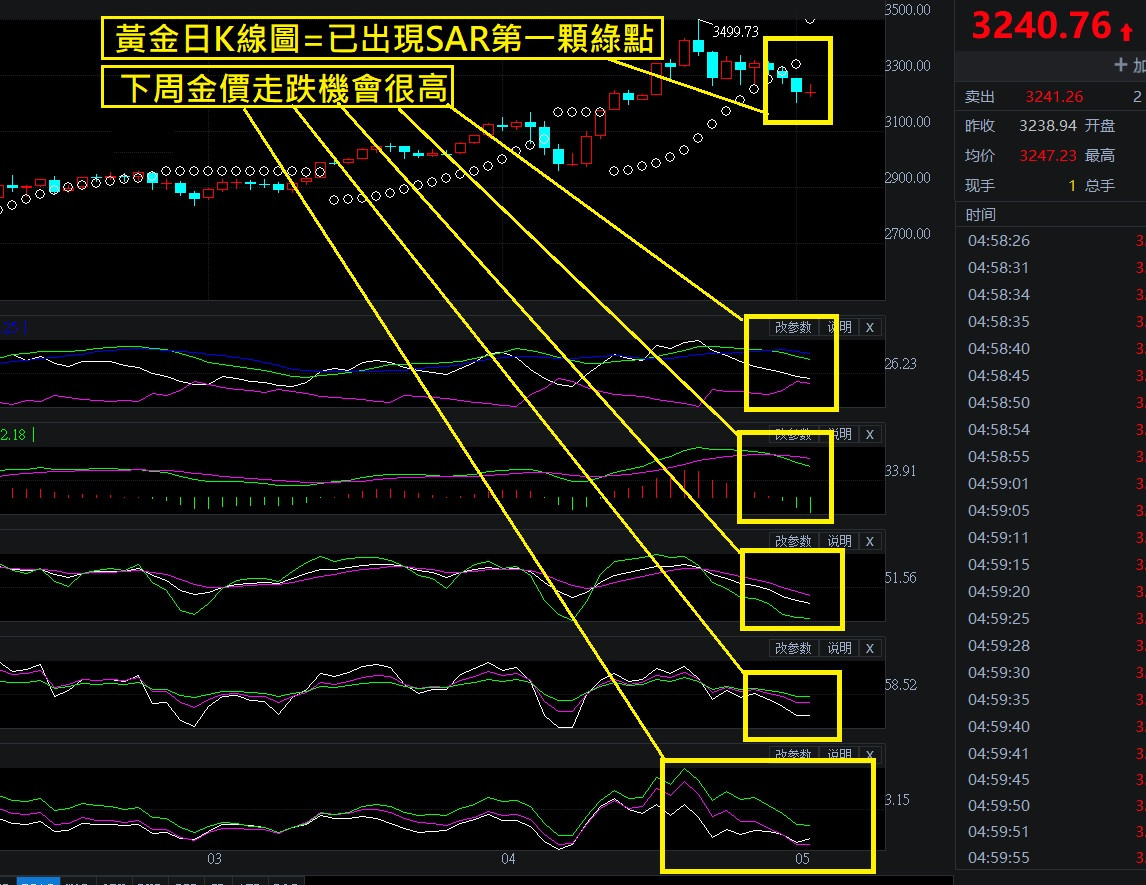Screen dimensions: 1146x885
Task: Close the indicator panel showing value 58.52
Action: click(869, 648)
